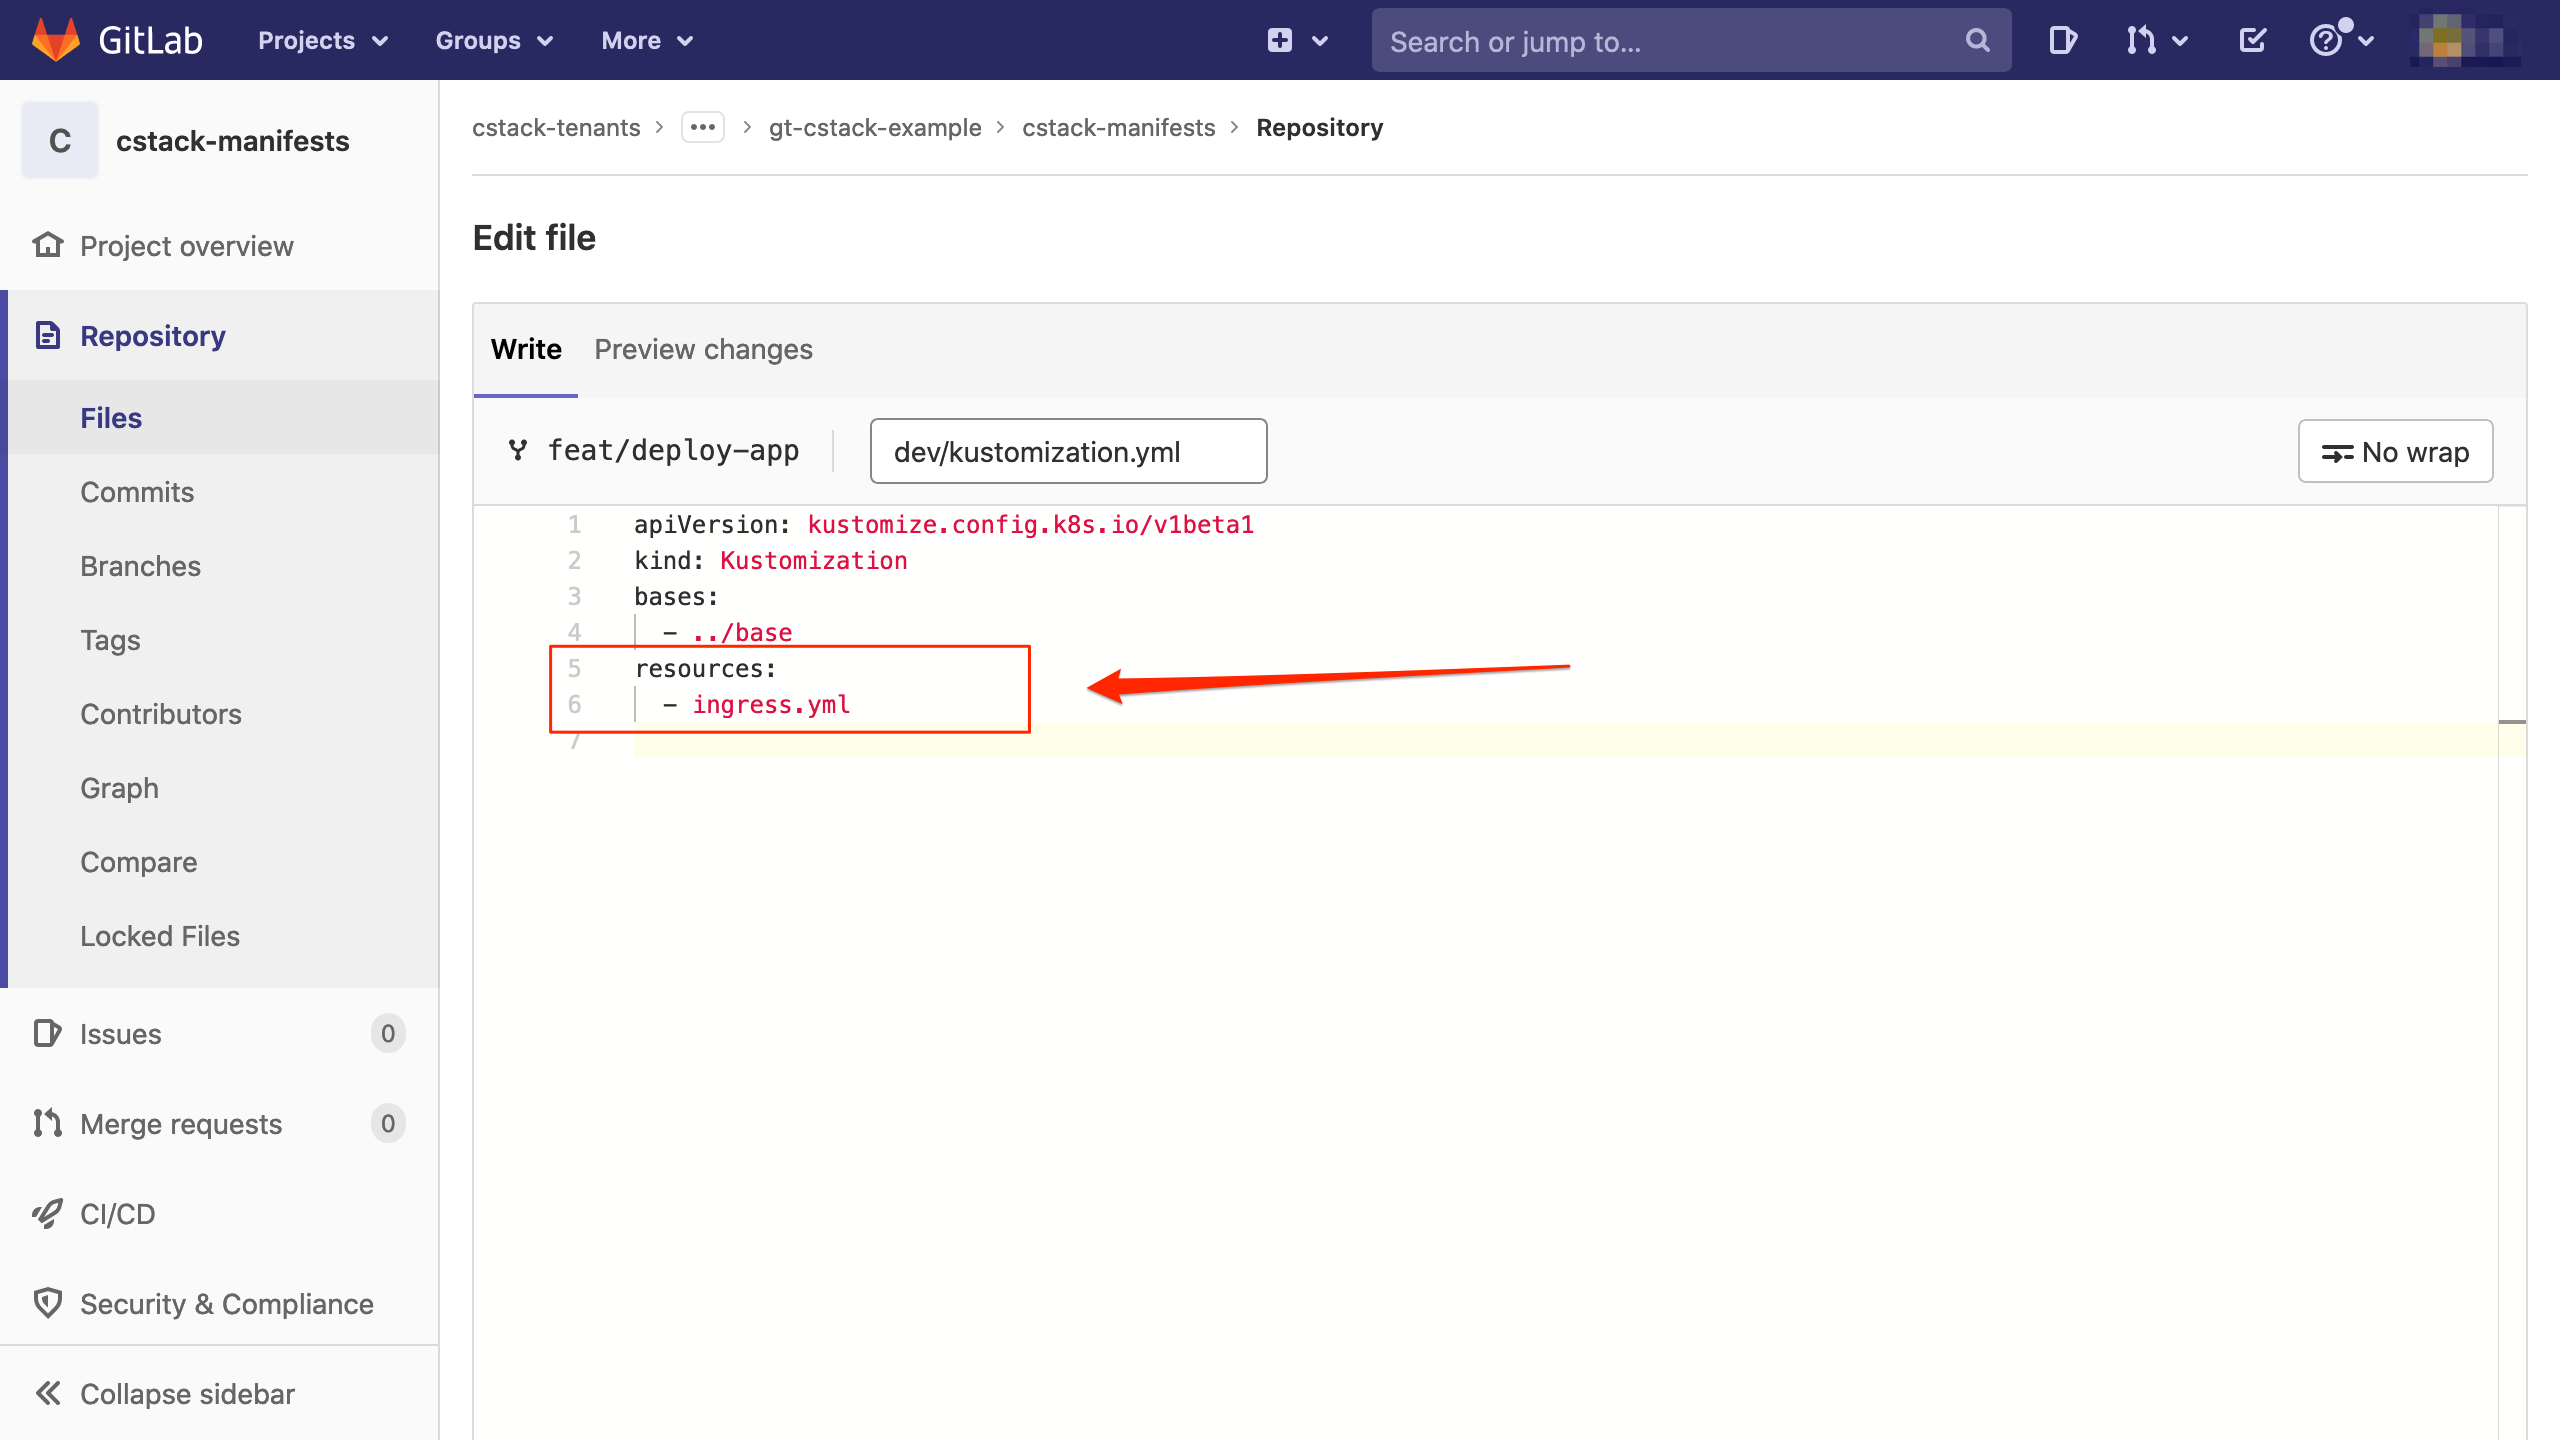Click the branch fork icon beside feat/deploy-app
2560x1440 pixels.
pos(518,450)
